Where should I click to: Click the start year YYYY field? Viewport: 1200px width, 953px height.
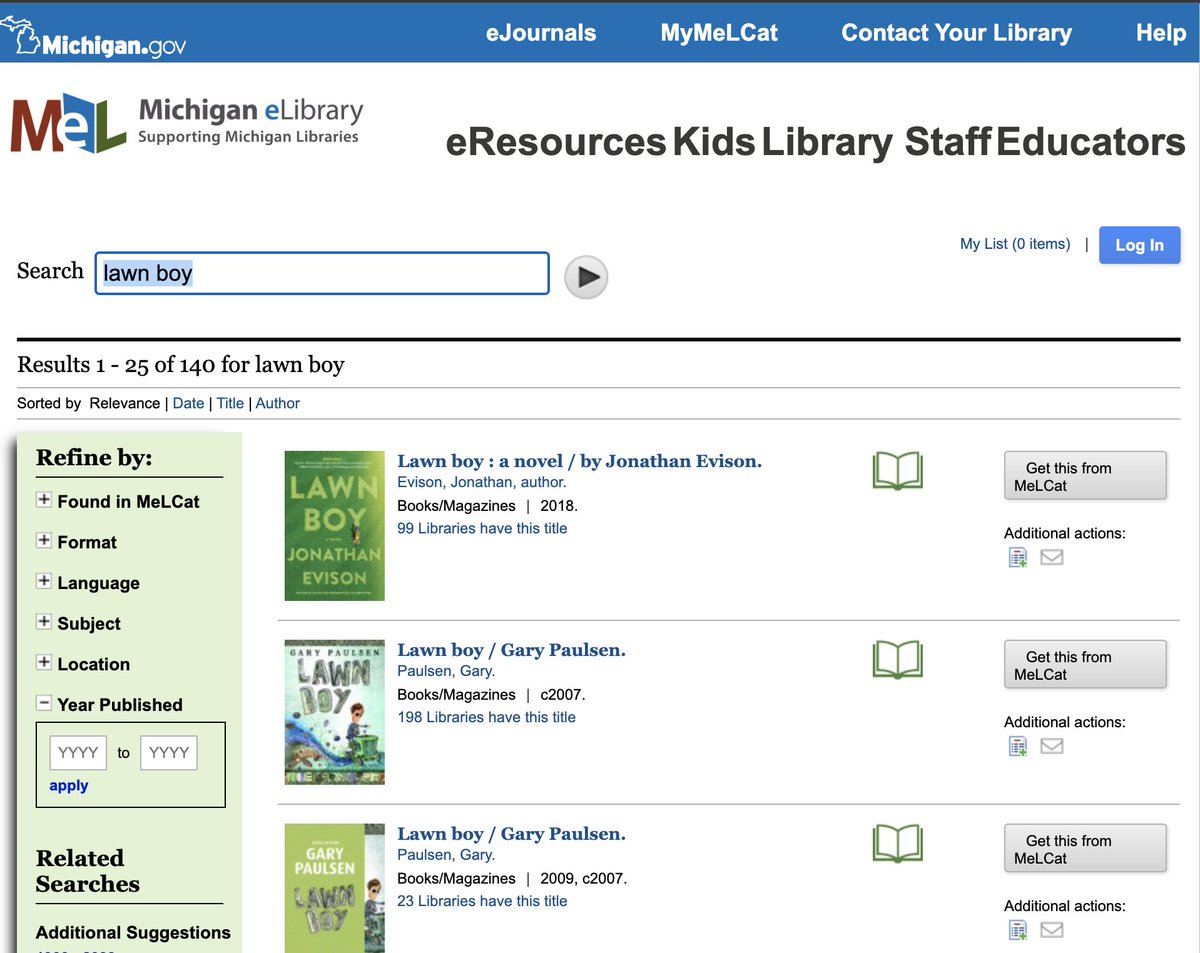(78, 753)
